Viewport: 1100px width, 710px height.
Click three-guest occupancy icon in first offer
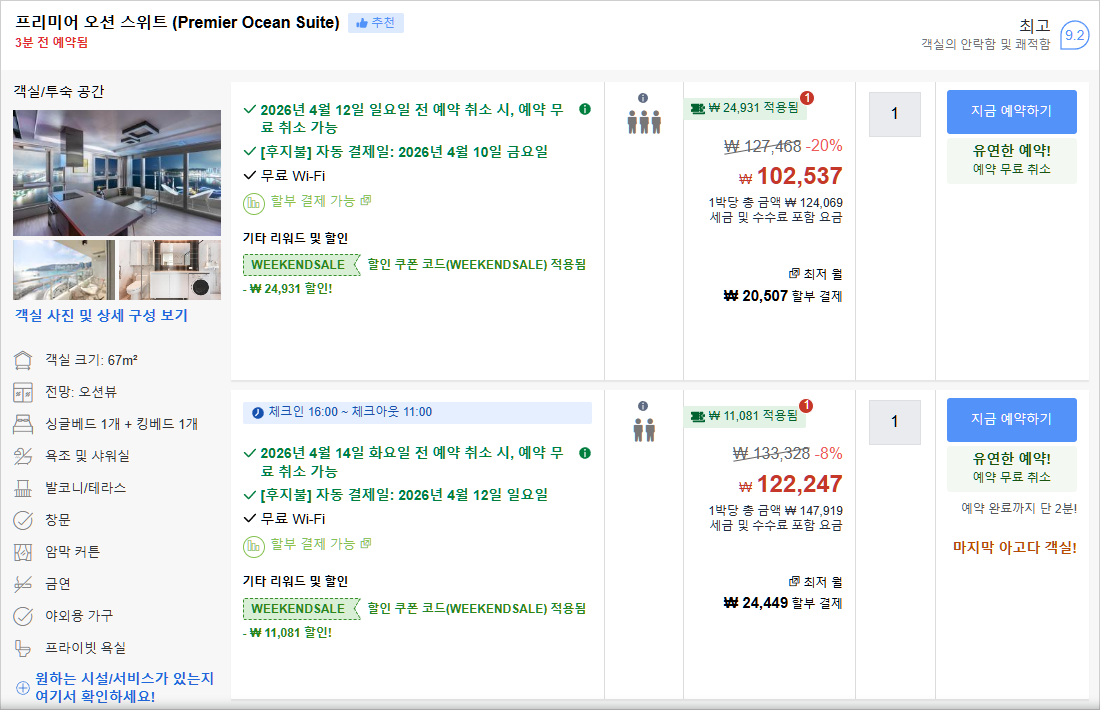[644, 121]
